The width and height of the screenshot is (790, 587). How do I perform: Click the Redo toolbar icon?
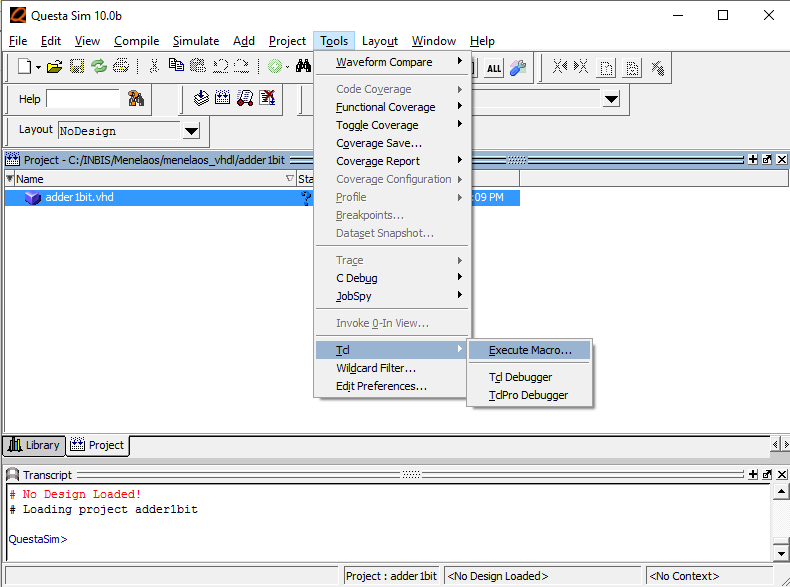[x=241, y=66]
